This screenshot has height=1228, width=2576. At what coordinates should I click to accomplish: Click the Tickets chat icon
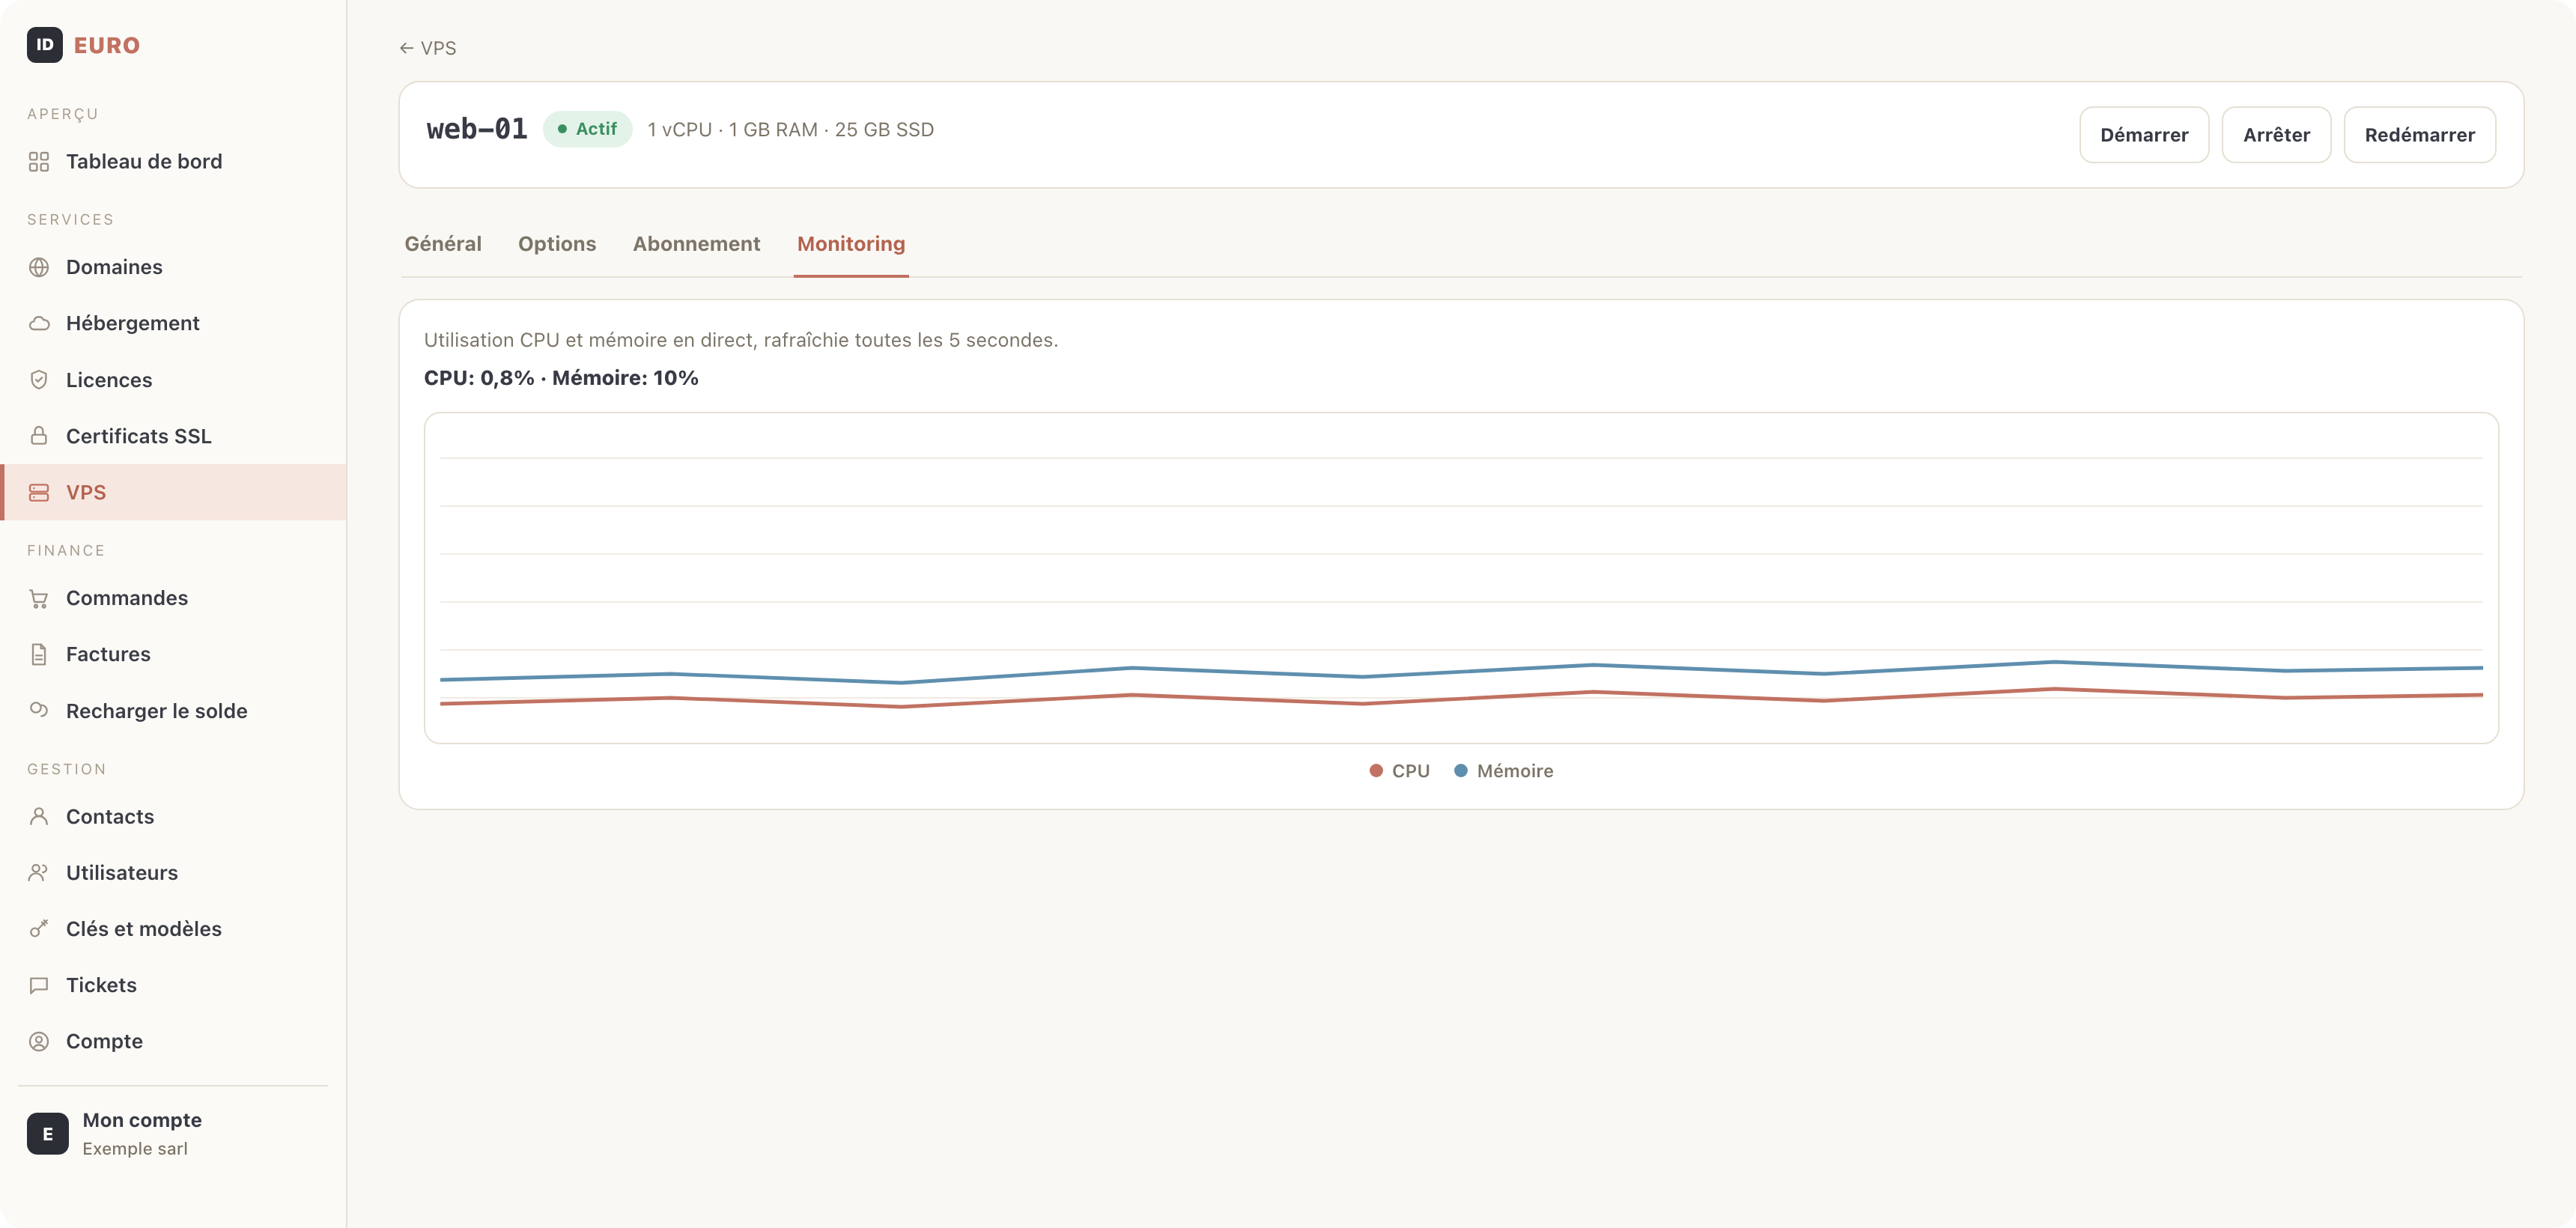click(x=39, y=985)
